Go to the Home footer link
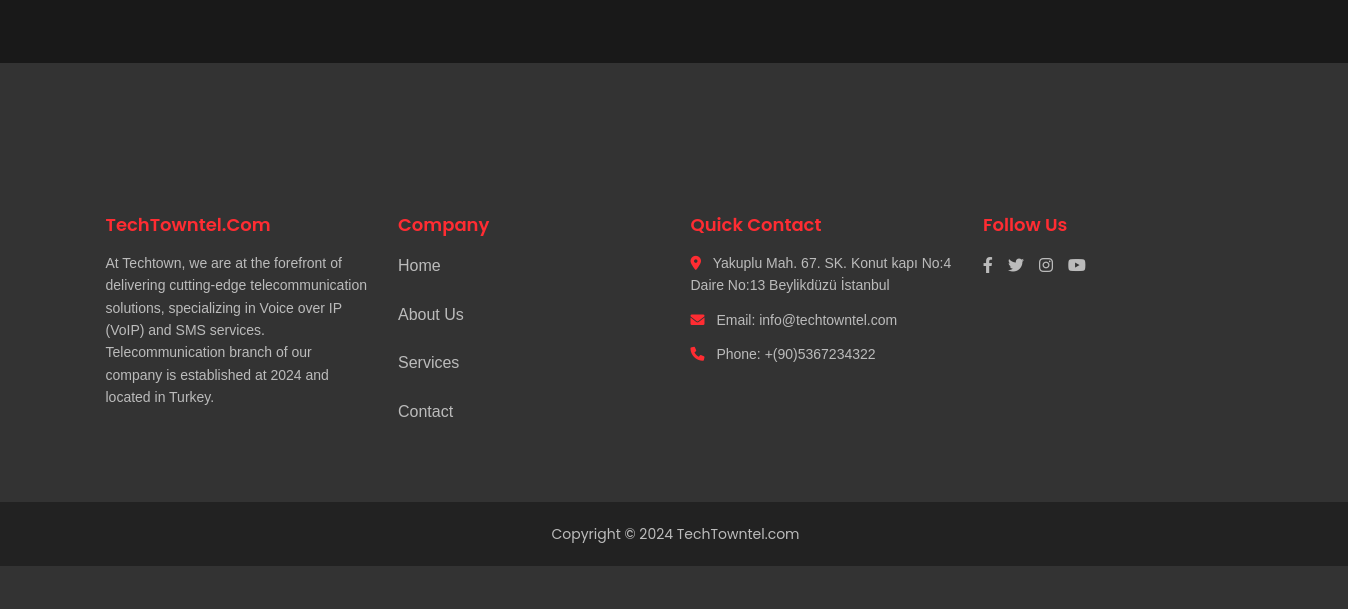The image size is (1348, 609). (419, 266)
